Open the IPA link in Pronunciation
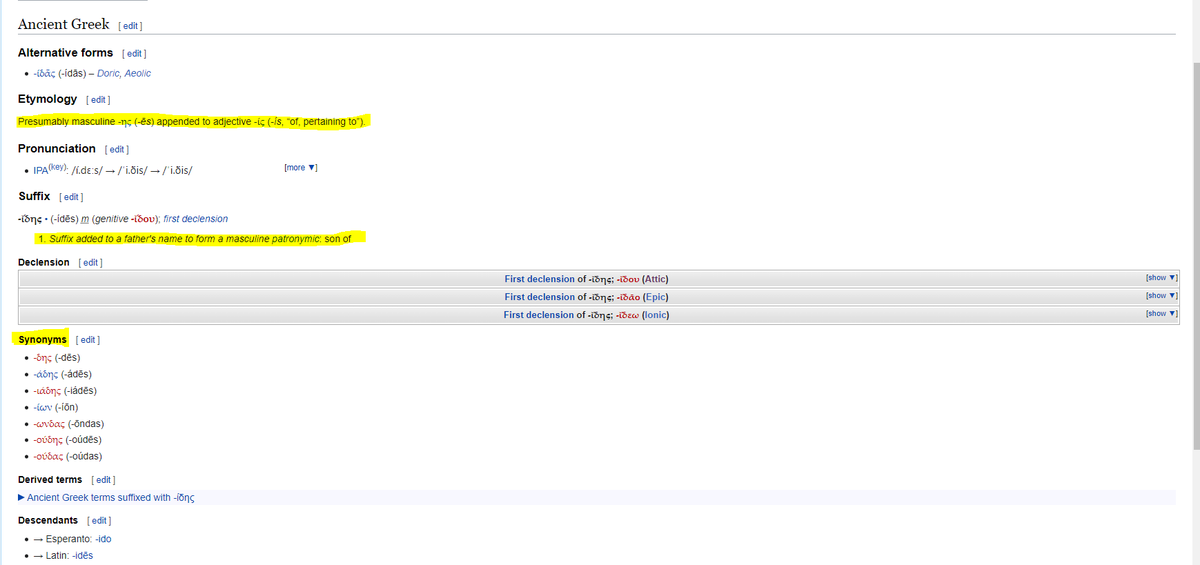 41,170
